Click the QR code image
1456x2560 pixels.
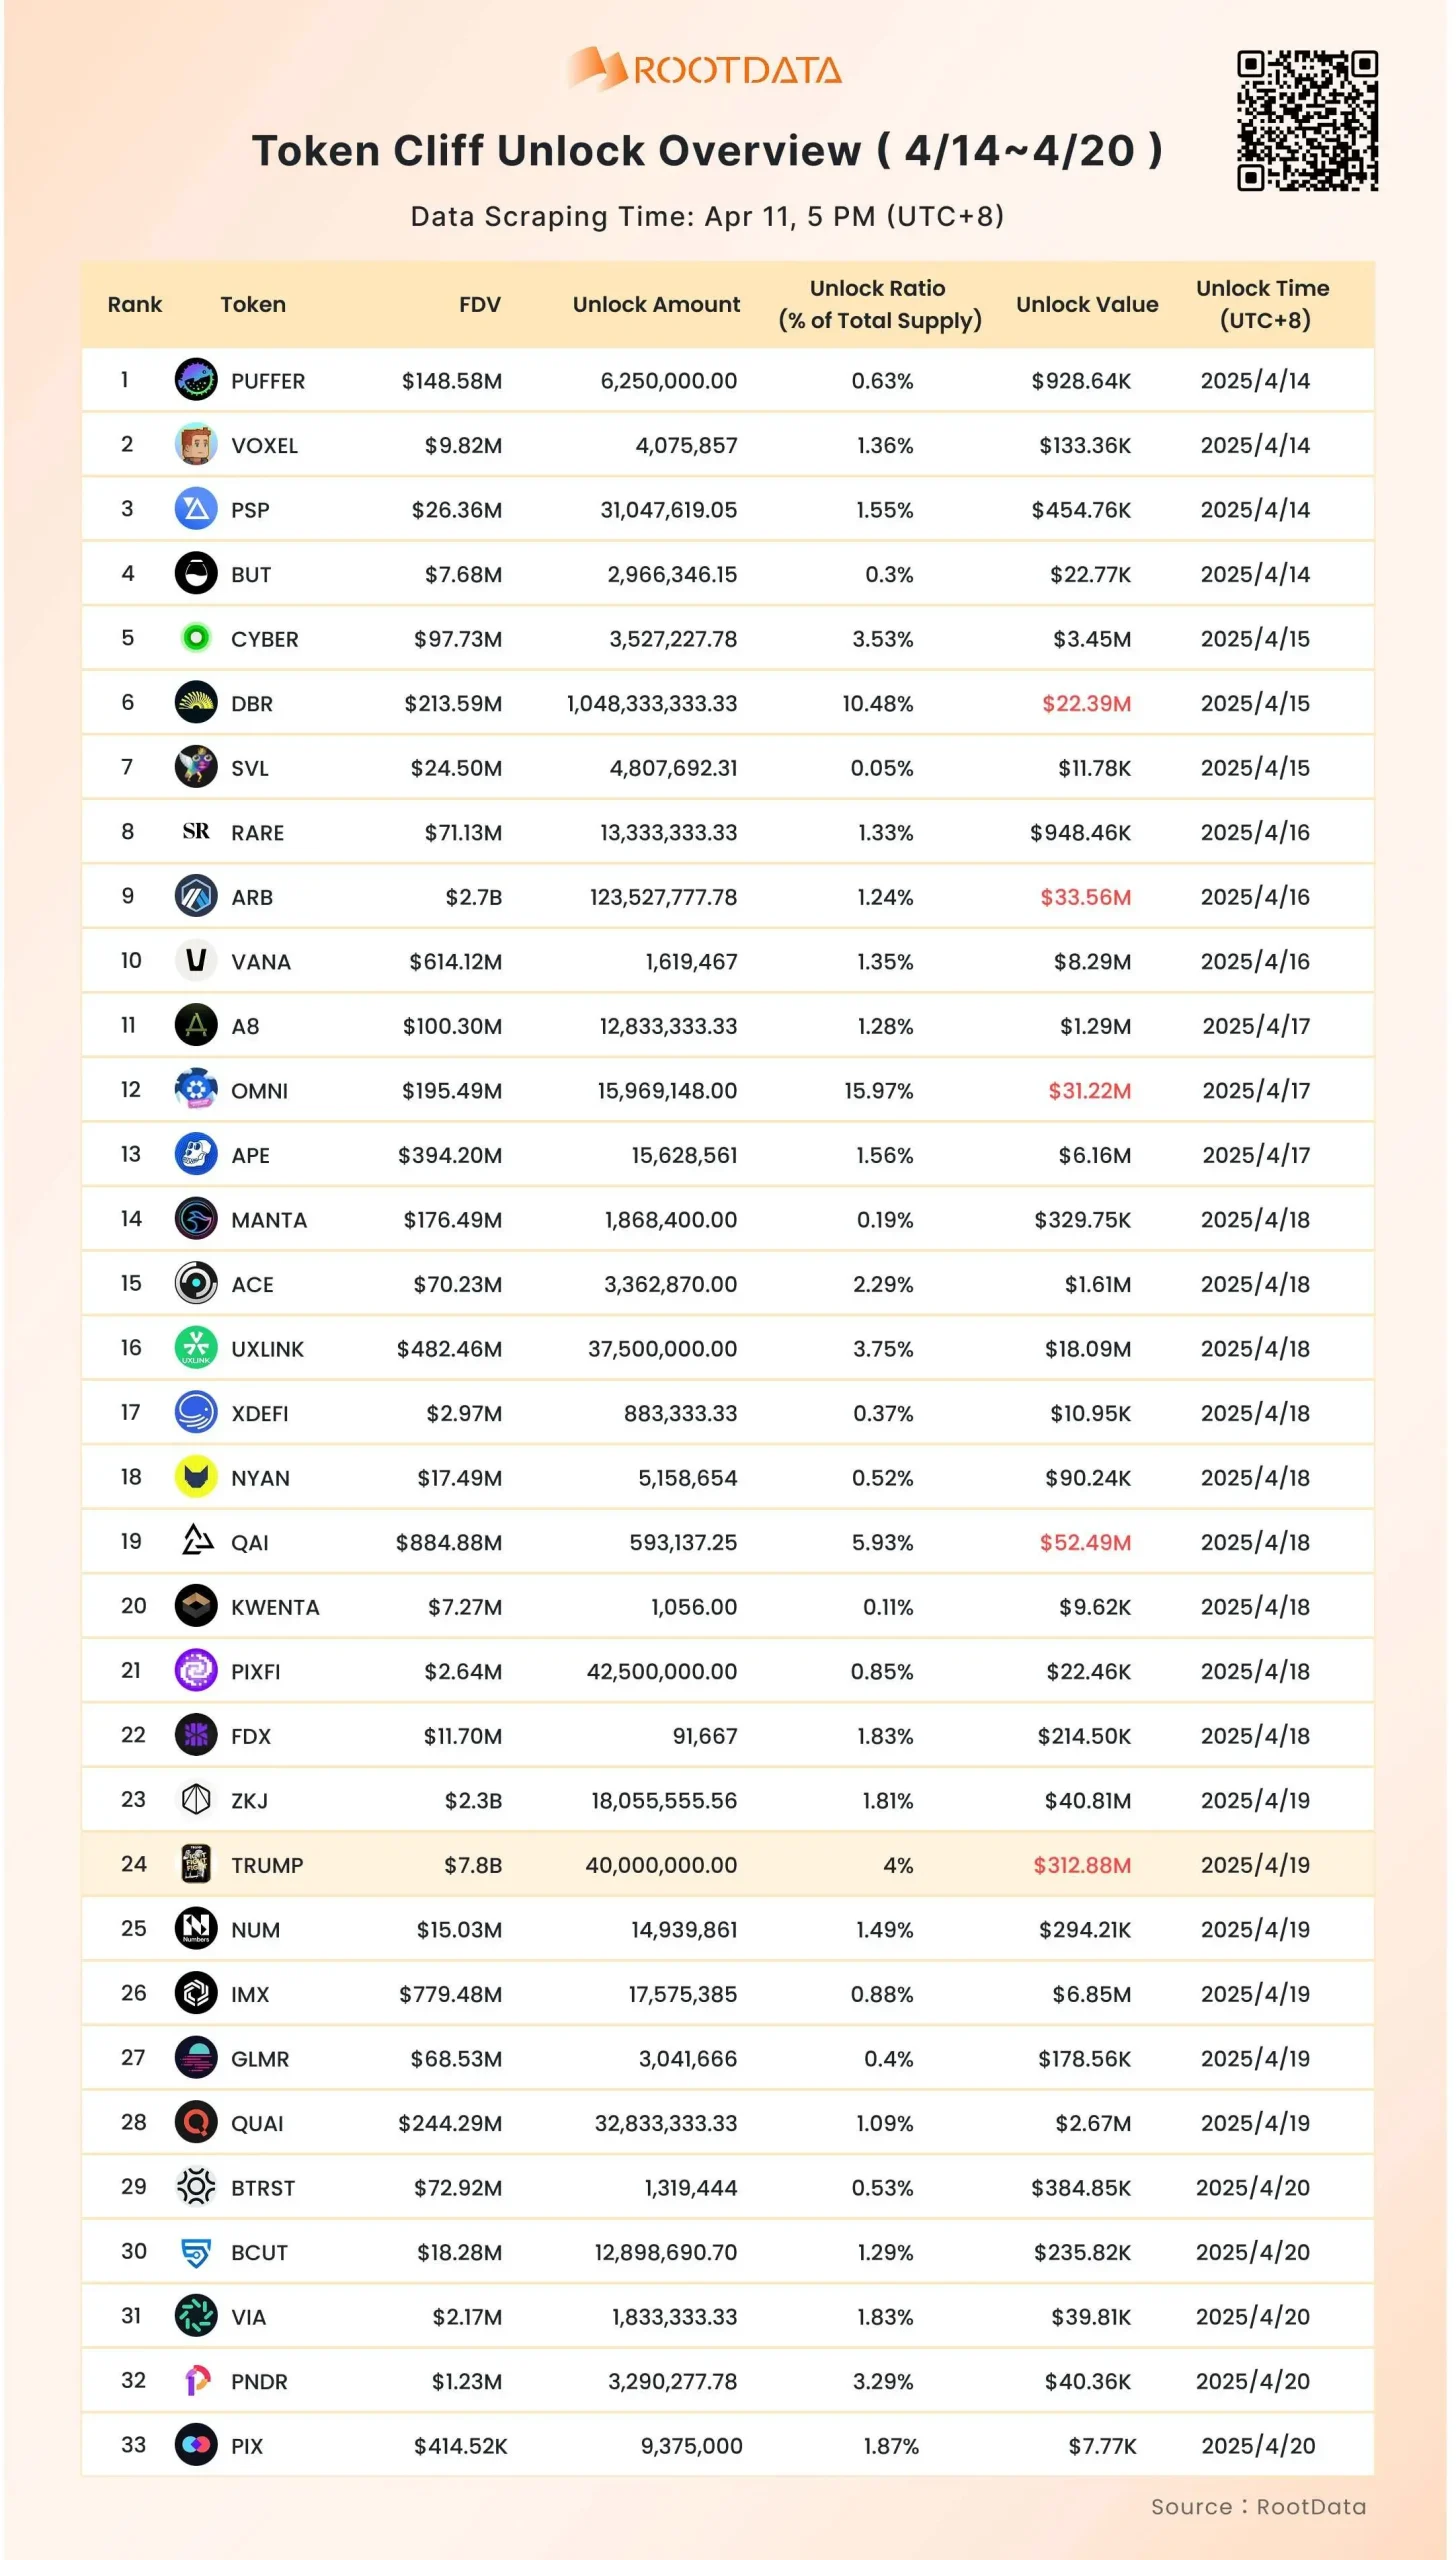coord(1307,120)
